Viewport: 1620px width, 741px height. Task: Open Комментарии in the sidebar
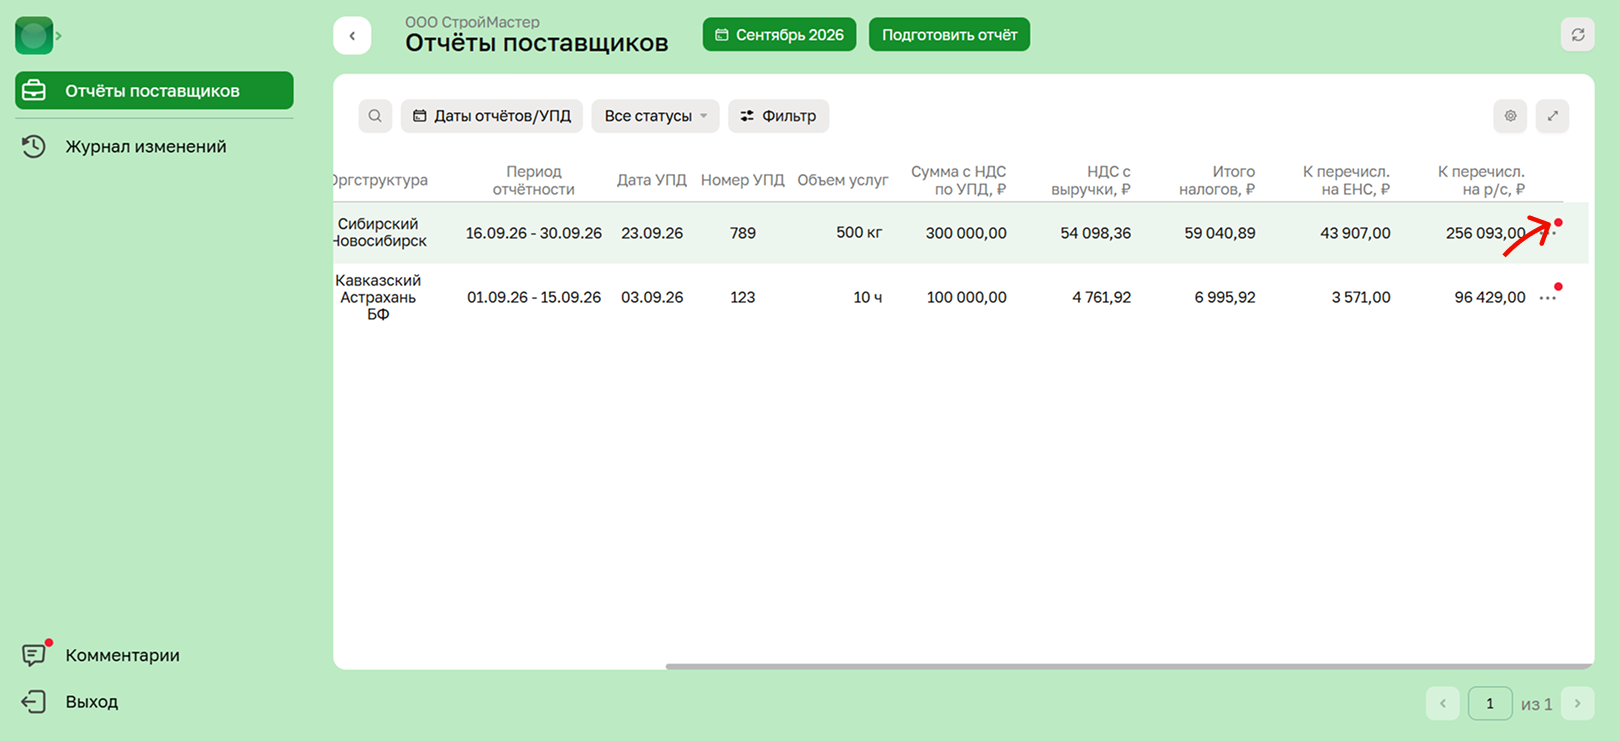pos(122,655)
